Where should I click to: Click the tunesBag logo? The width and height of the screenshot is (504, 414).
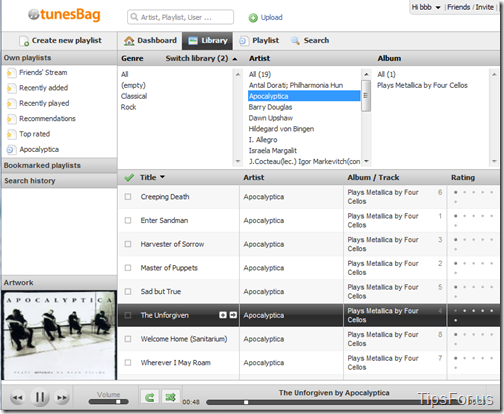(64, 15)
